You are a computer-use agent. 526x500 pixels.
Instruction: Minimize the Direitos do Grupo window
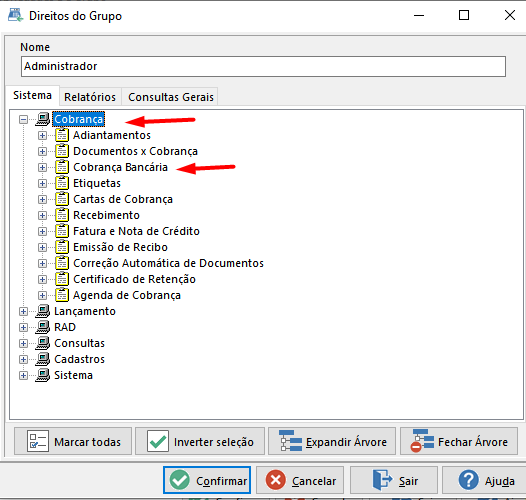point(419,15)
